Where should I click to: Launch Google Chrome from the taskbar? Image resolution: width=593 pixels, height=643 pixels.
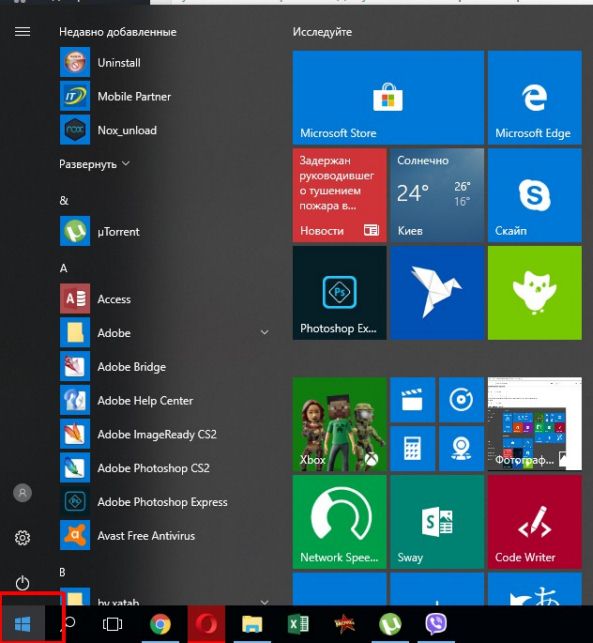click(160, 624)
